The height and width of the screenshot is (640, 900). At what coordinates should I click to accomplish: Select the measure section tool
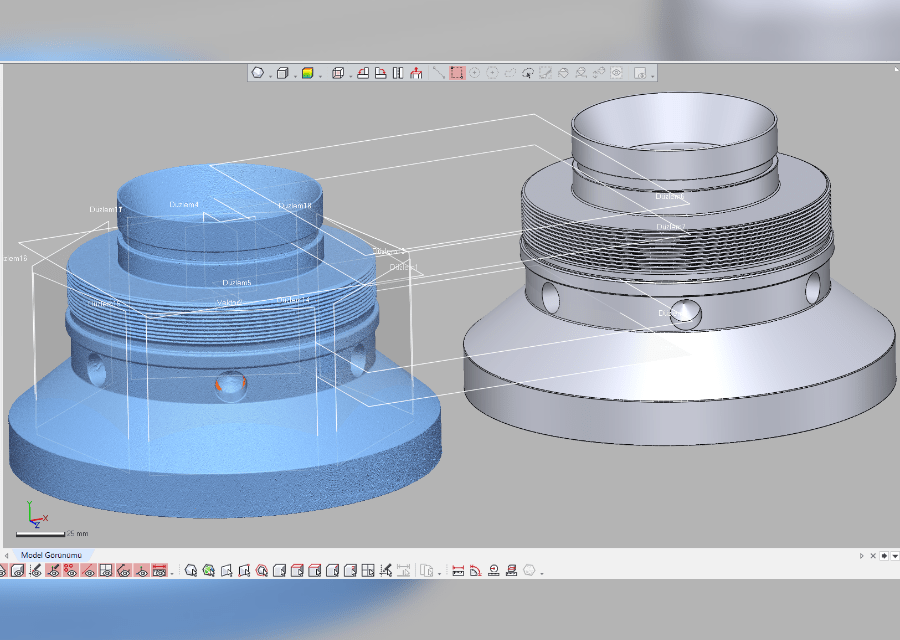tap(511, 571)
